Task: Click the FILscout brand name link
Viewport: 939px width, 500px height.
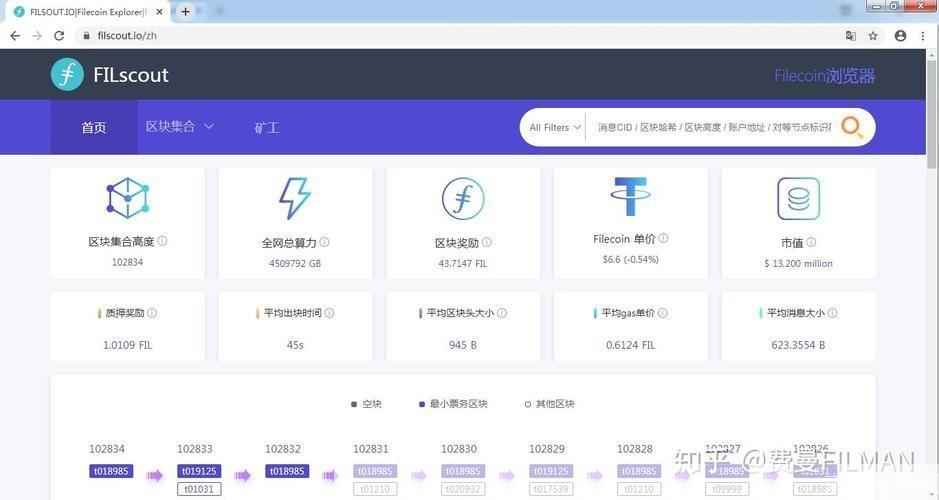Action: point(131,75)
